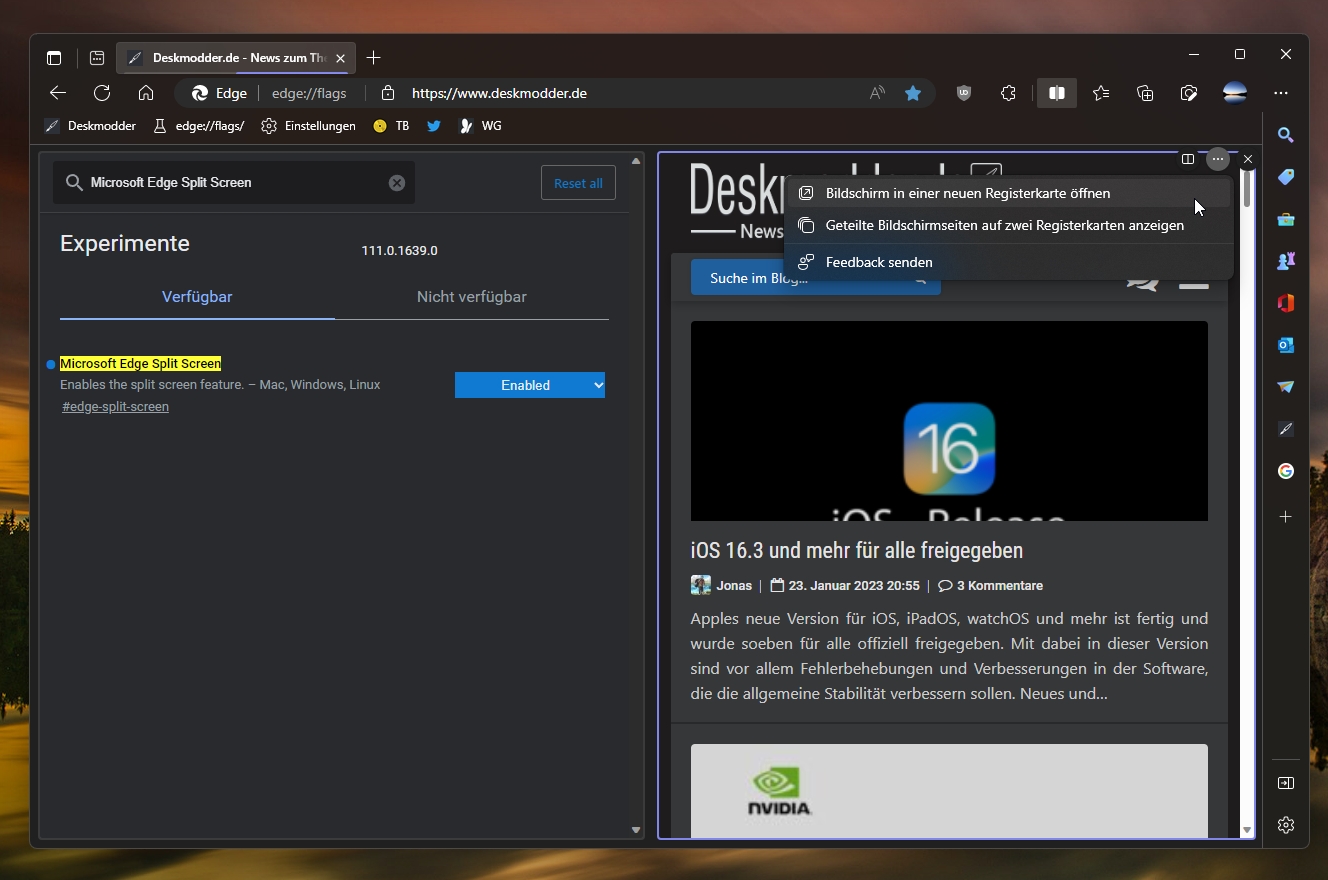Viewport: 1328px width, 880px height.
Task: Open sidebar Outlook icon
Action: (x=1286, y=345)
